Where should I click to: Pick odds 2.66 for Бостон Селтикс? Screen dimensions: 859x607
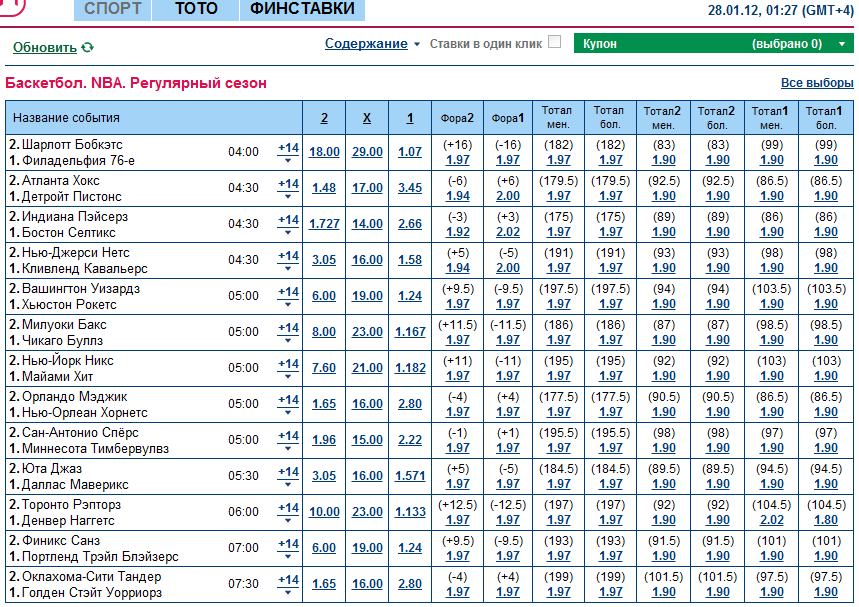410,224
